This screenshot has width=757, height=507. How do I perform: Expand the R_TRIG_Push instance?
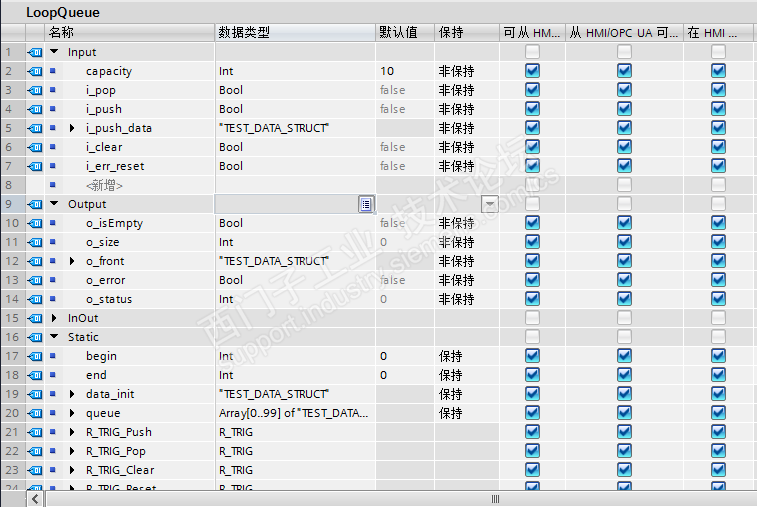(x=72, y=432)
